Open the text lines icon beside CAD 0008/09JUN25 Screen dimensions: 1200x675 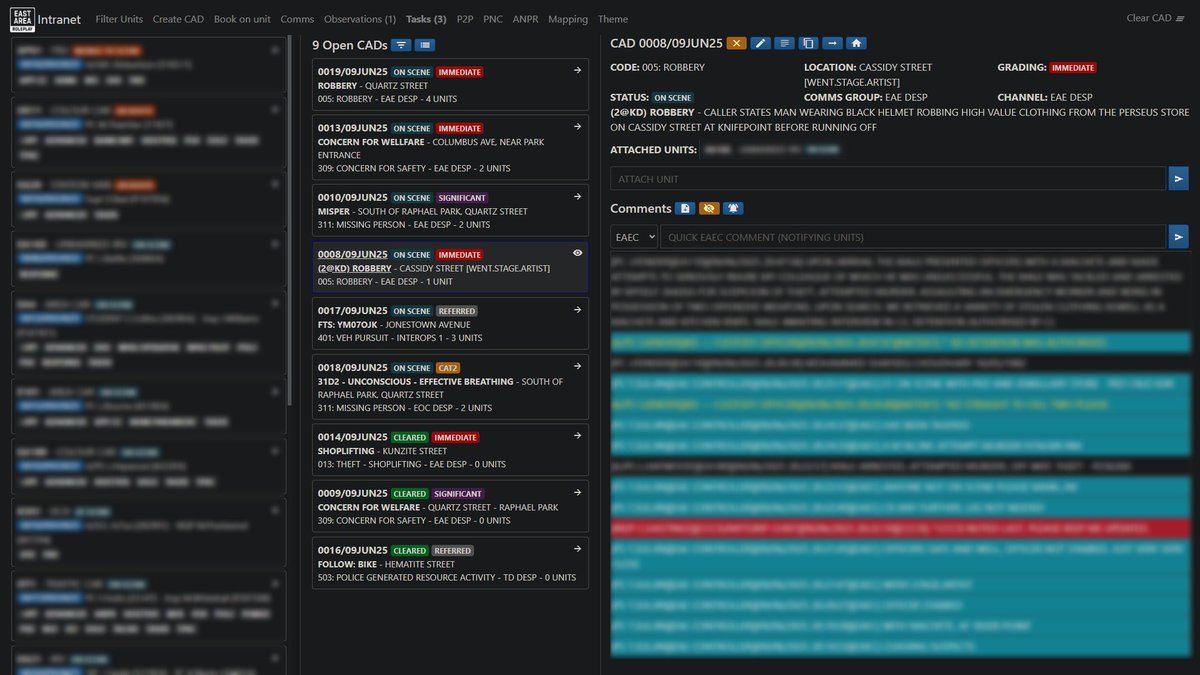click(x=785, y=43)
